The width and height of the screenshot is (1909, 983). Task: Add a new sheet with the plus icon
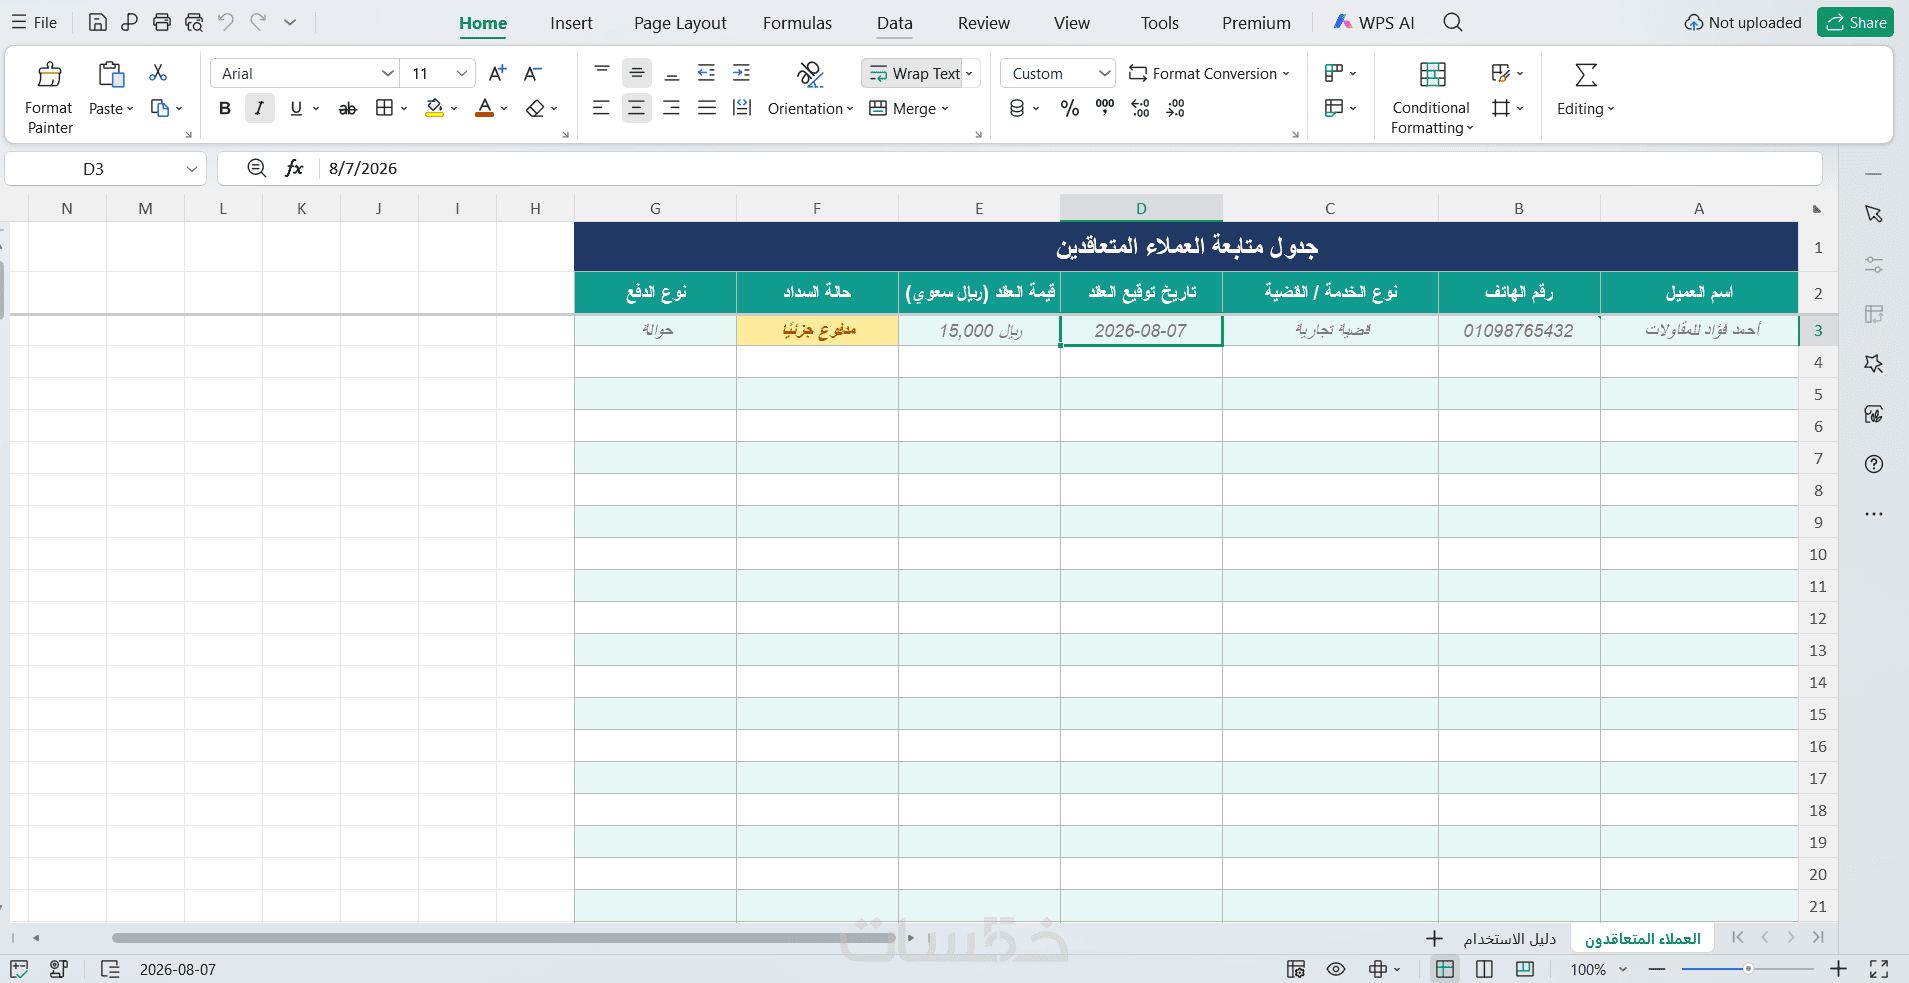coord(1434,938)
